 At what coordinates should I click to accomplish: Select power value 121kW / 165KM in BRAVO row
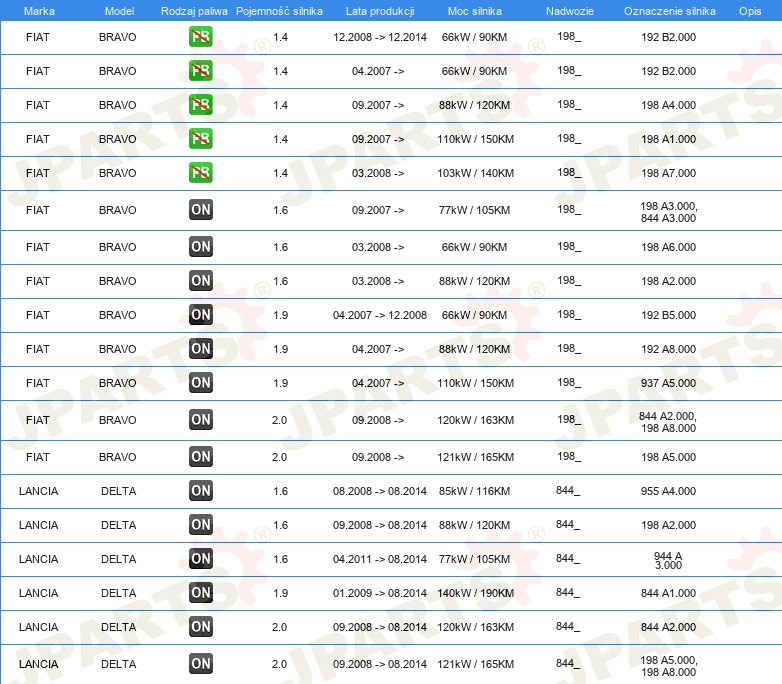[475, 457]
